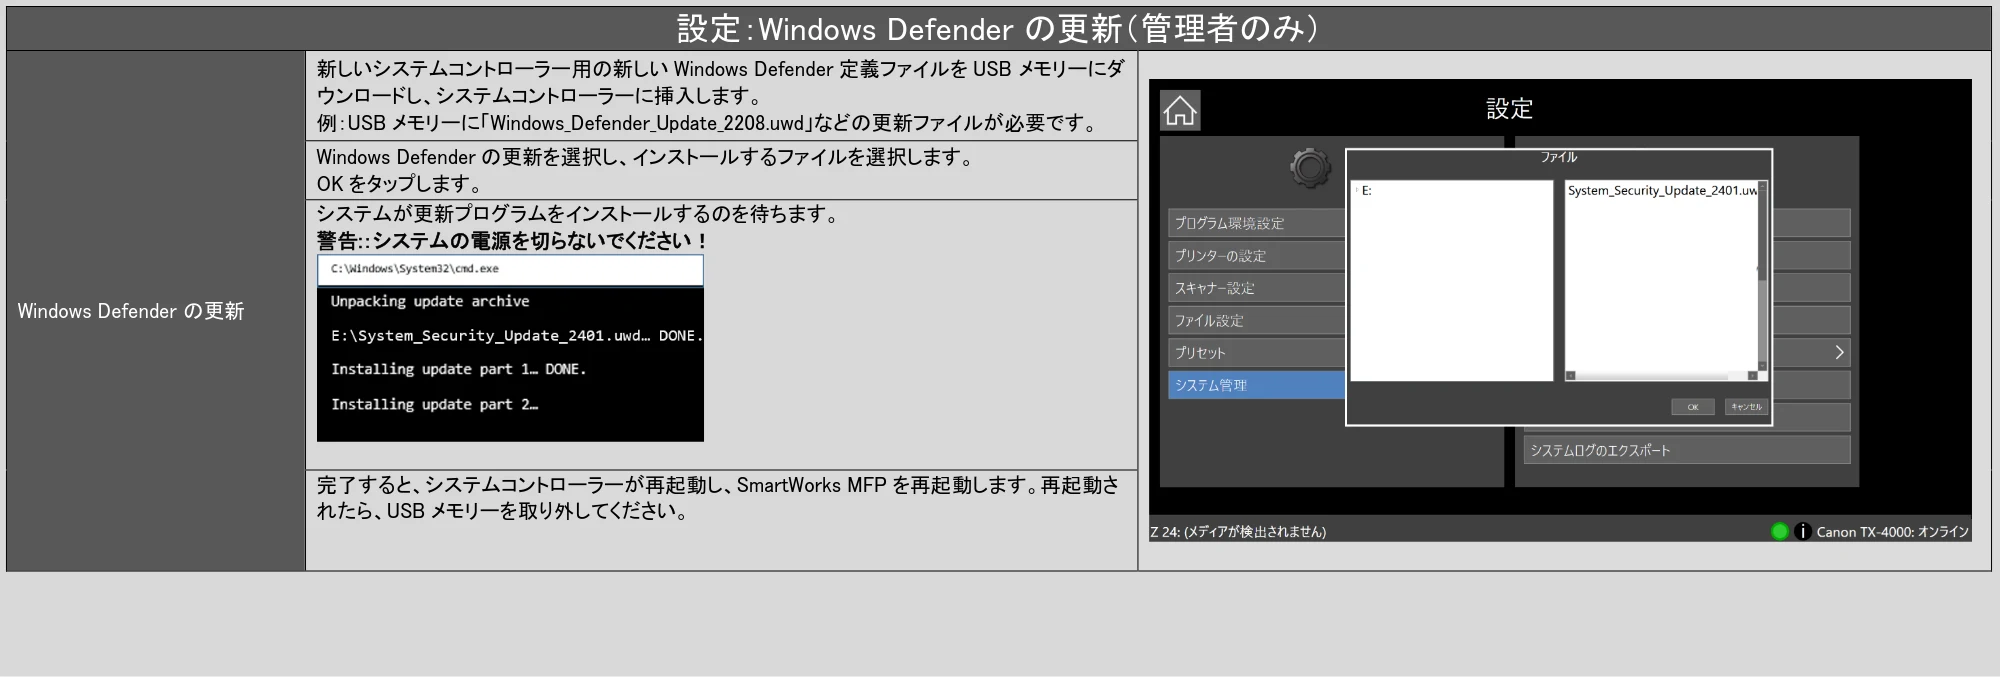Cancel the file dialog with キャンセル

(x=1746, y=407)
